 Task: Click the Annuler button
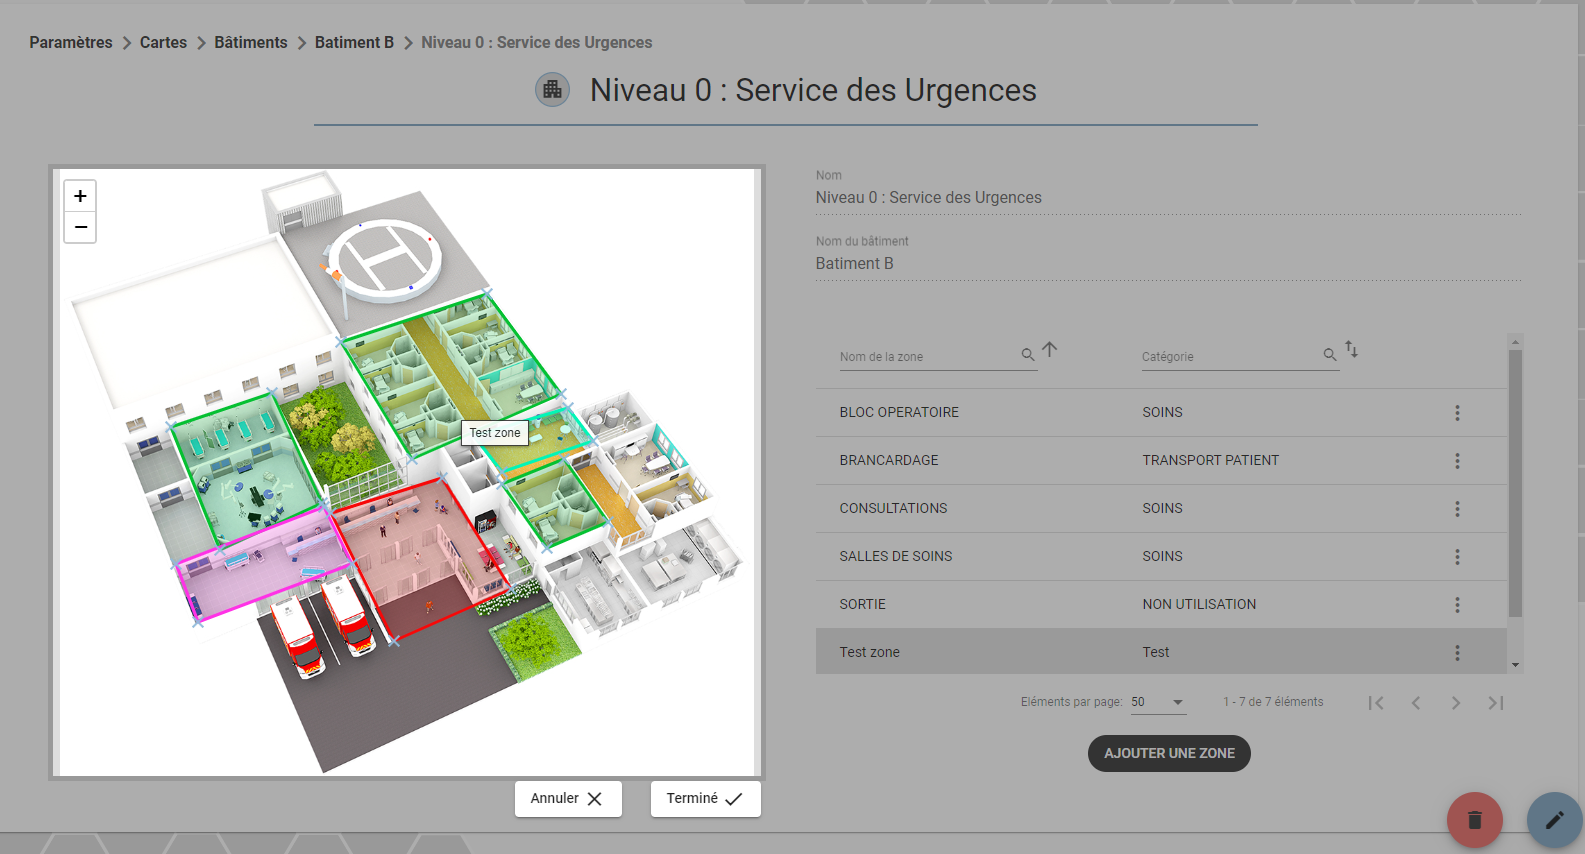[x=568, y=799]
